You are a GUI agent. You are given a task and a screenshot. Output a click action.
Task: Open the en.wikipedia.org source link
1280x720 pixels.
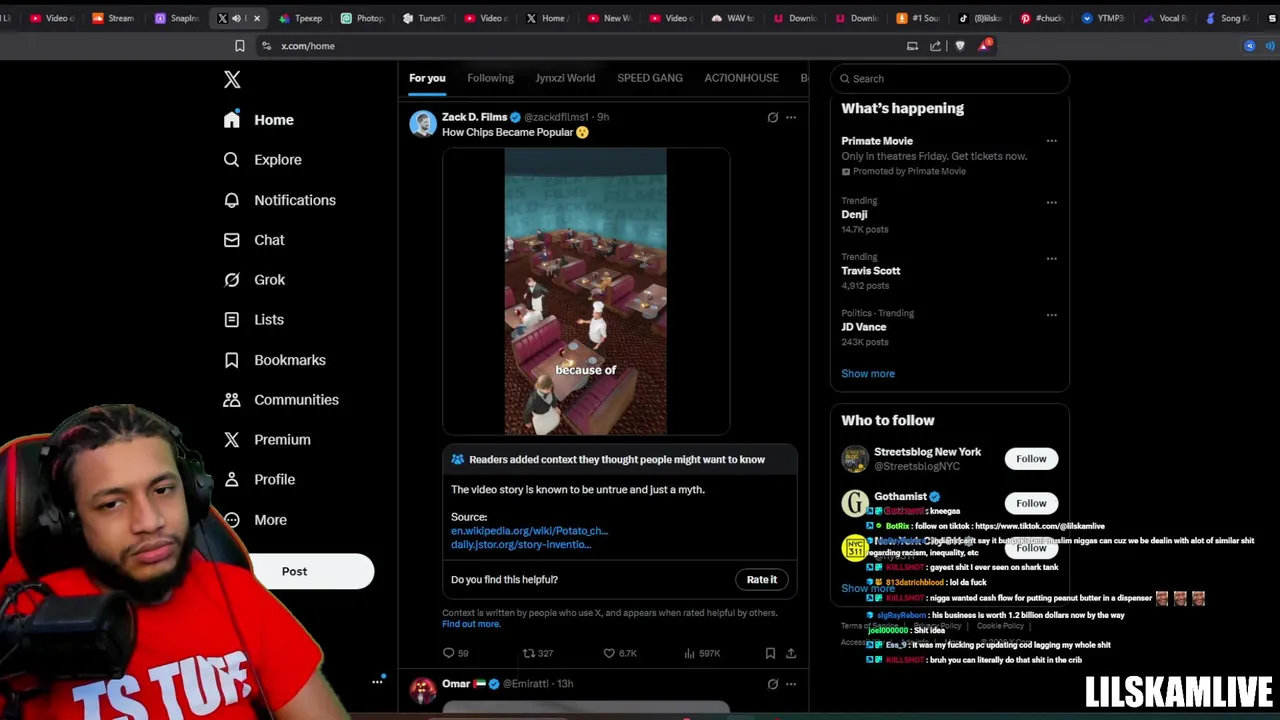529,531
